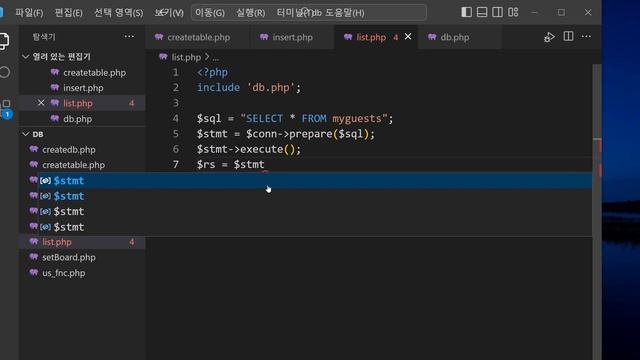Open the 실행(R) menu

coord(250,13)
